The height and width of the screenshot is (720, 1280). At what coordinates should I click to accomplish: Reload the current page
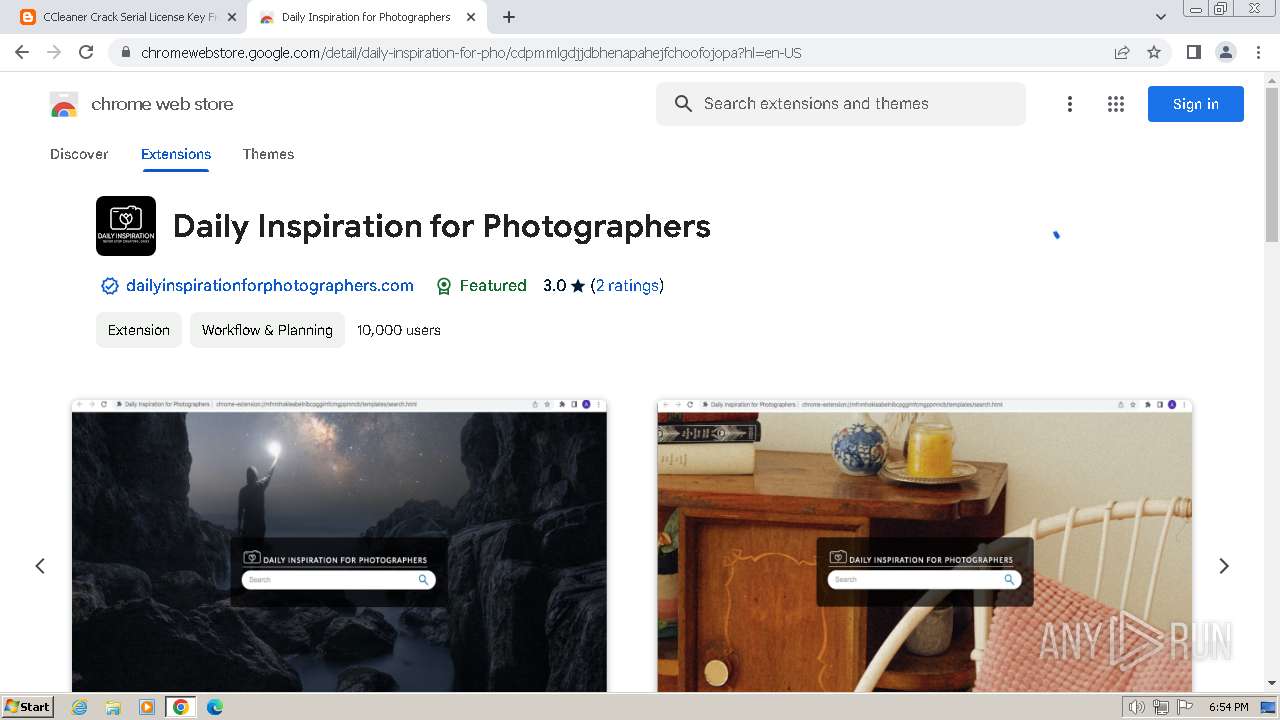click(x=86, y=52)
